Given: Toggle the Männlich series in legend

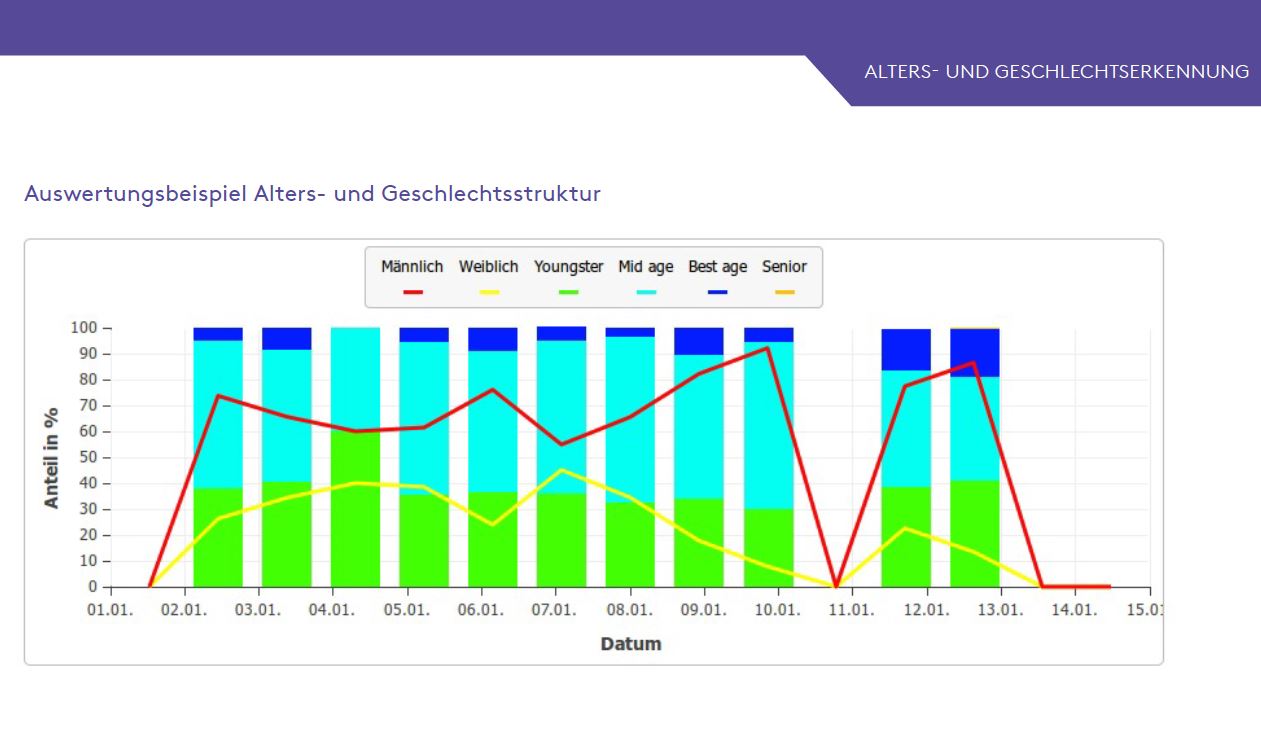Looking at the screenshot, I should click(x=411, y=267).
